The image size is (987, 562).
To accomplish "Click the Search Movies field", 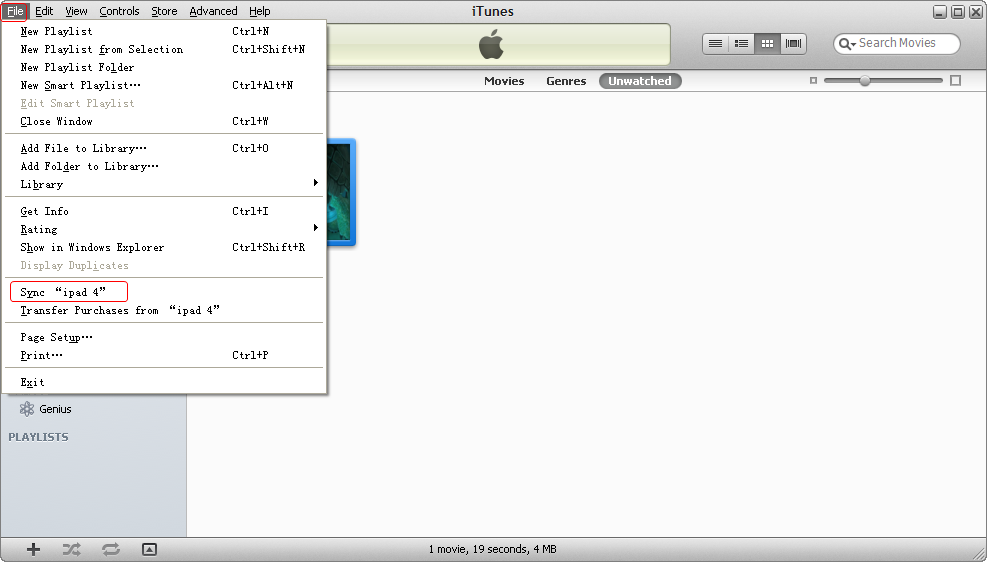I will 896,43.
